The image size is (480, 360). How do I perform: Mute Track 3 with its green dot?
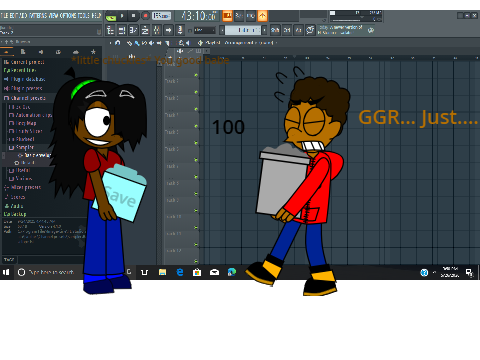[x=196, y=109]
